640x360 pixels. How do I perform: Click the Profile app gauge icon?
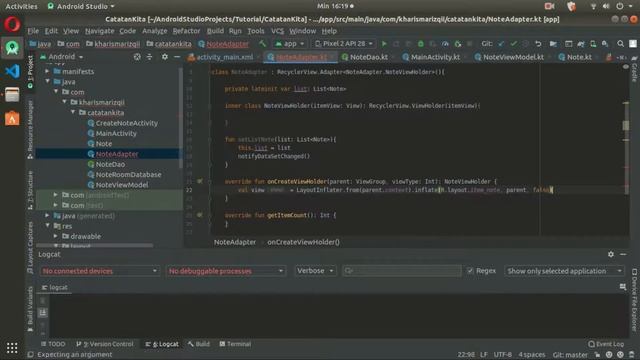click(x=445, y=44)
